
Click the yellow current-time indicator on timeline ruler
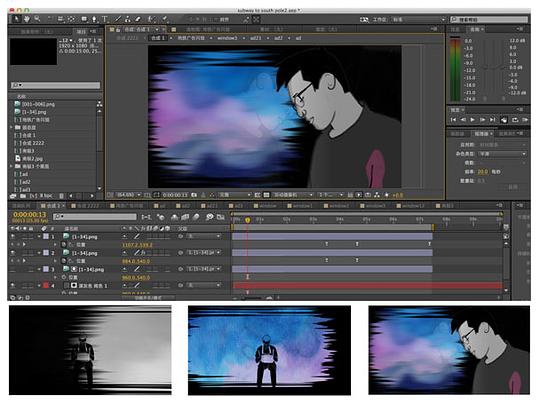pyautogui.click(x=247, y=219)
